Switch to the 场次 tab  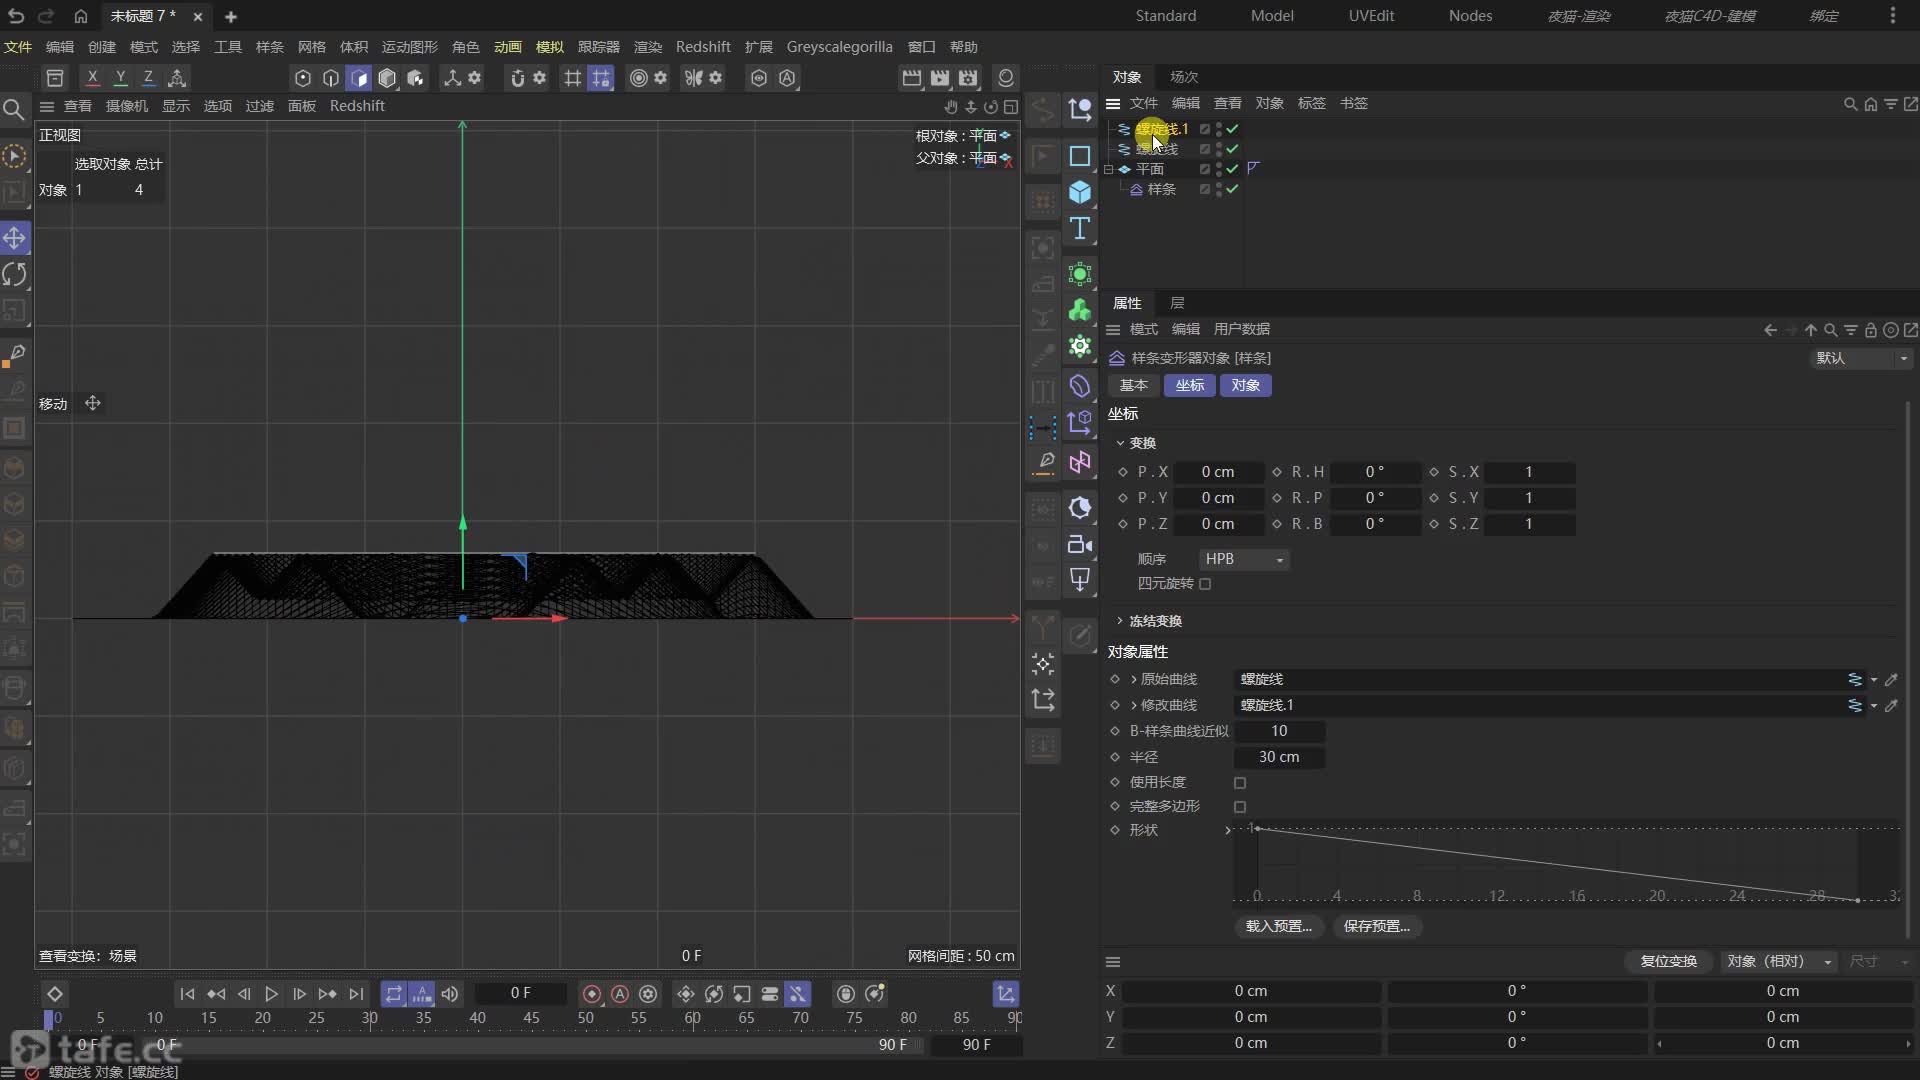click(1184, 77)
